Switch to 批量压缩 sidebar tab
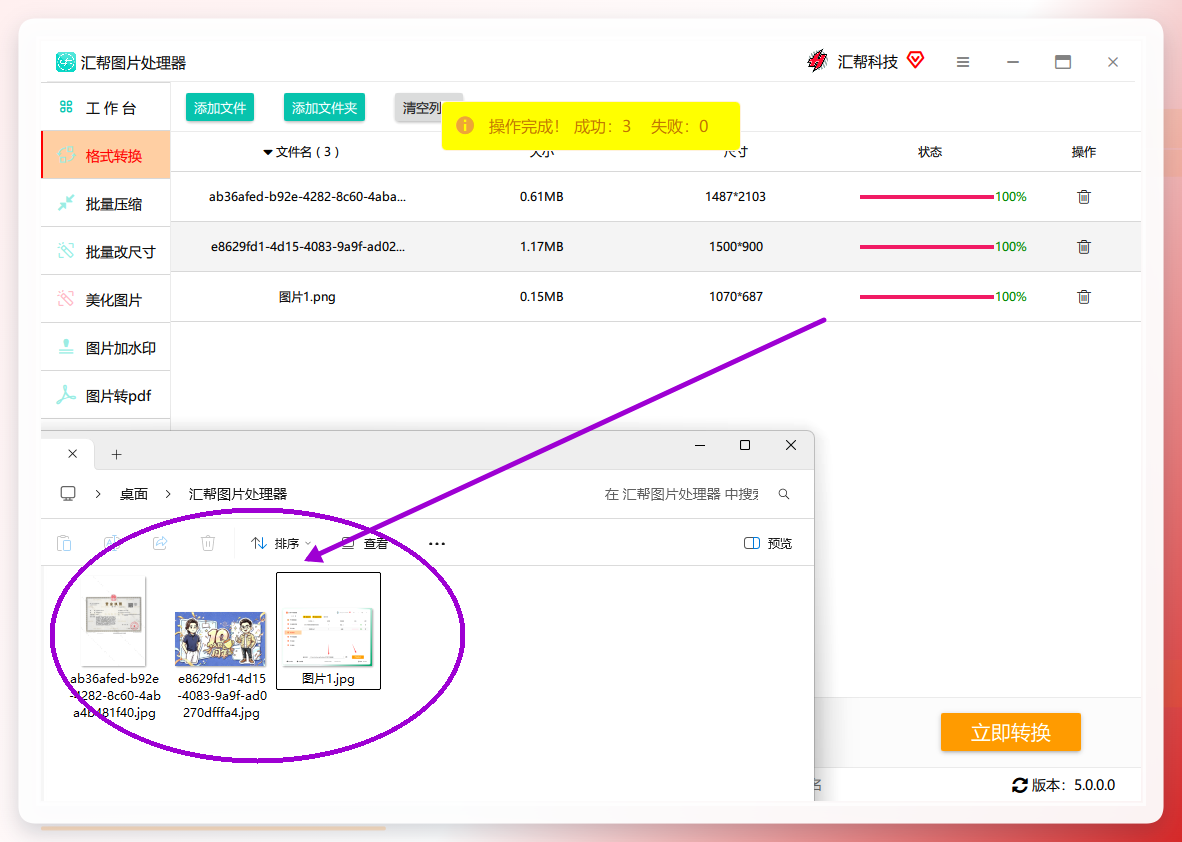 (x=106, y=204)
